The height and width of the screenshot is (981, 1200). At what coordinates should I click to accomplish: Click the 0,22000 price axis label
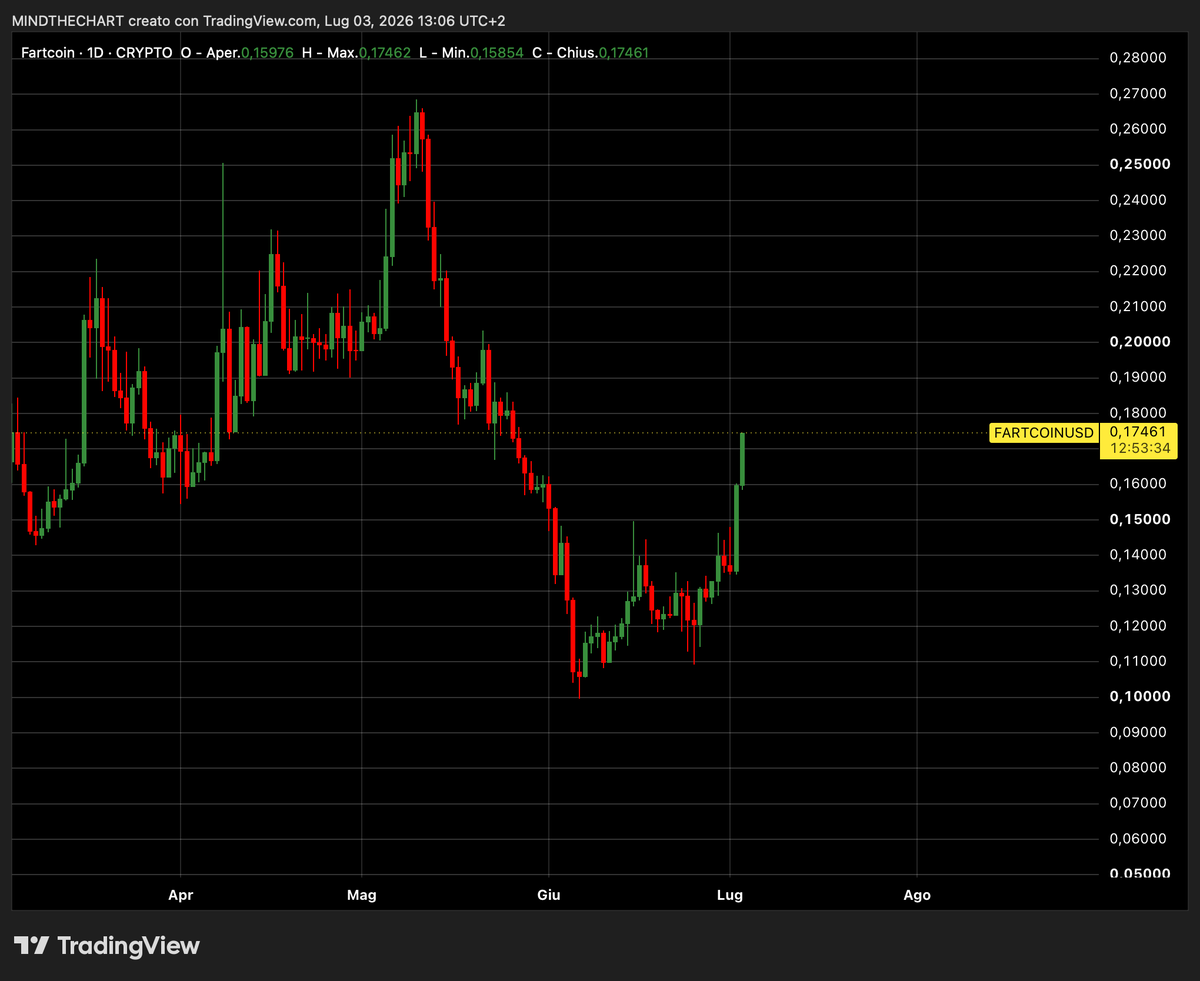coord(1138,271)
